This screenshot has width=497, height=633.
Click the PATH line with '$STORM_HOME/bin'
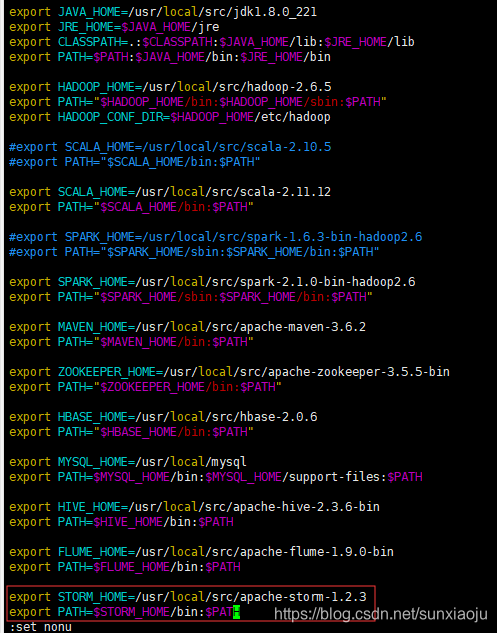point(124,612)
